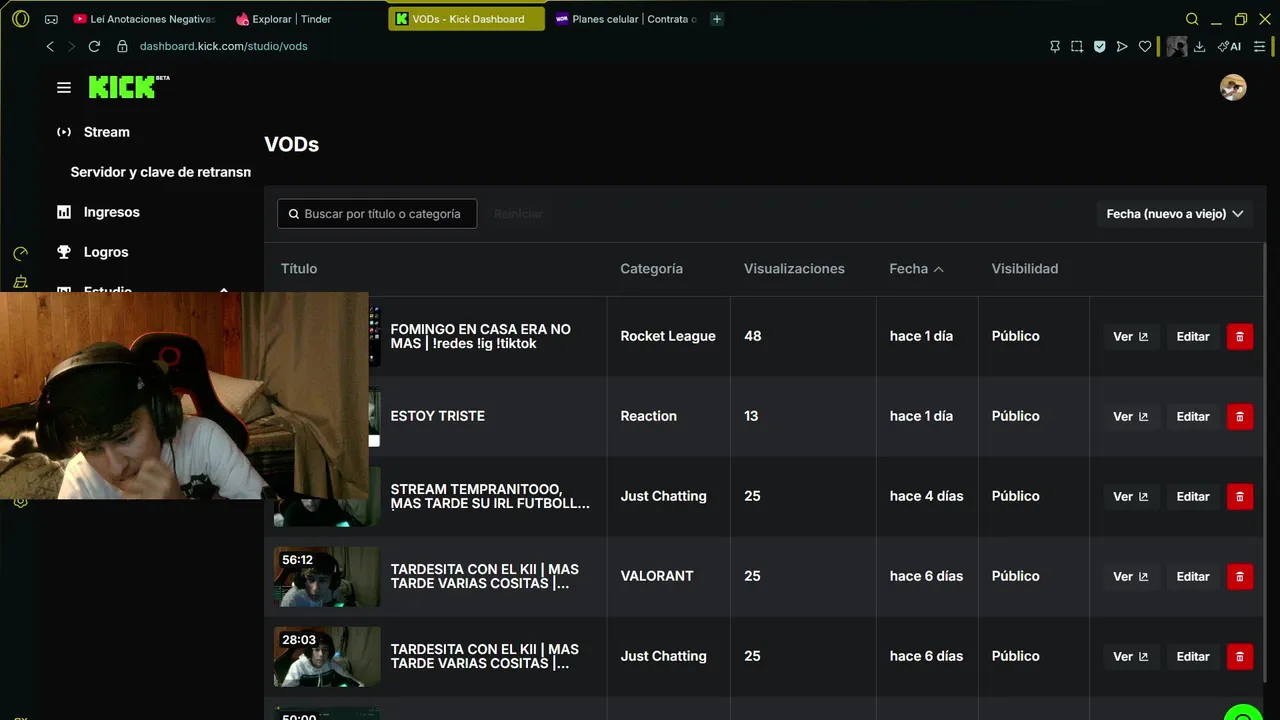Collapse the Estudio sidebar section
This screenshot has width=1280, height=720.
(x=224, y=291)
